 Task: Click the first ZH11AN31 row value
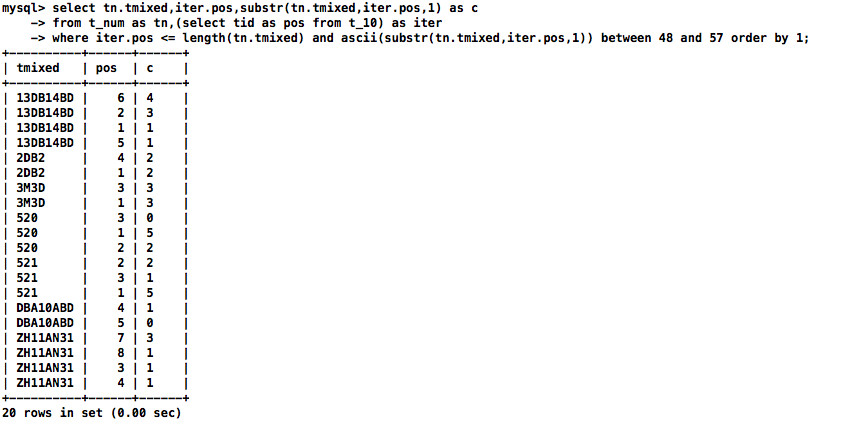(x=45, y=338)
